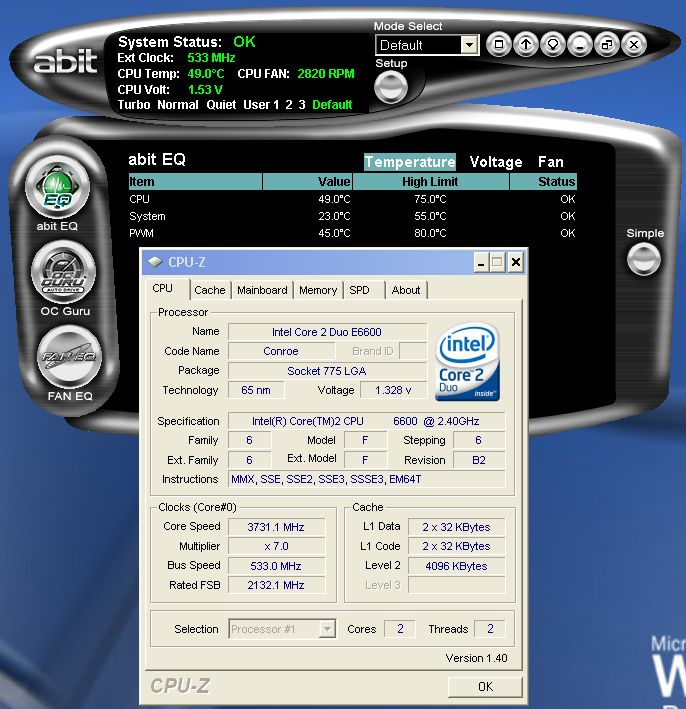This screenshot has height=709, width=686.
Task: Click the Conroe code name field
Action: tap(281, 351)
